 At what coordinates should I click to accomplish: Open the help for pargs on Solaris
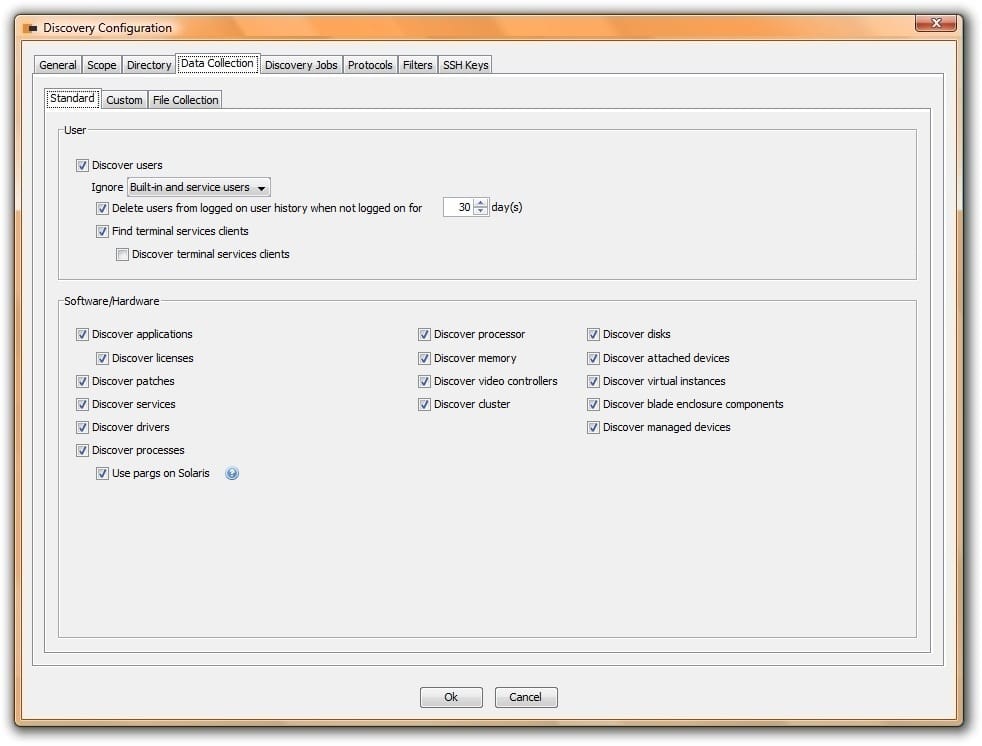click(x=232, y=473)
